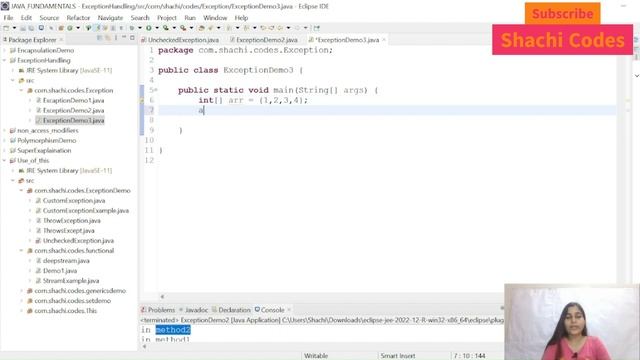Screen dimensions: 640x360
Task: Select Demo1.java file
Action: pyautogui.click(x=56, y=271)
